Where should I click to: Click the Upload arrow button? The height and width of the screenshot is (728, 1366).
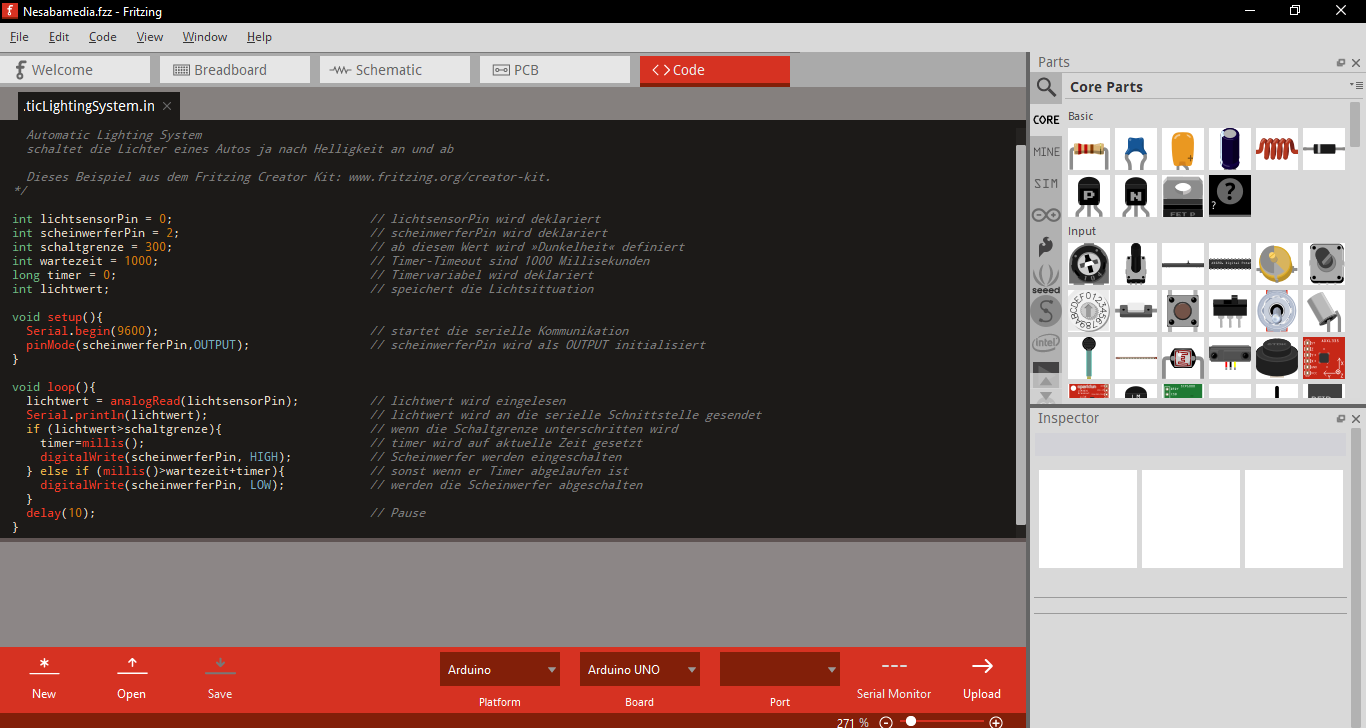pos(981,677)
